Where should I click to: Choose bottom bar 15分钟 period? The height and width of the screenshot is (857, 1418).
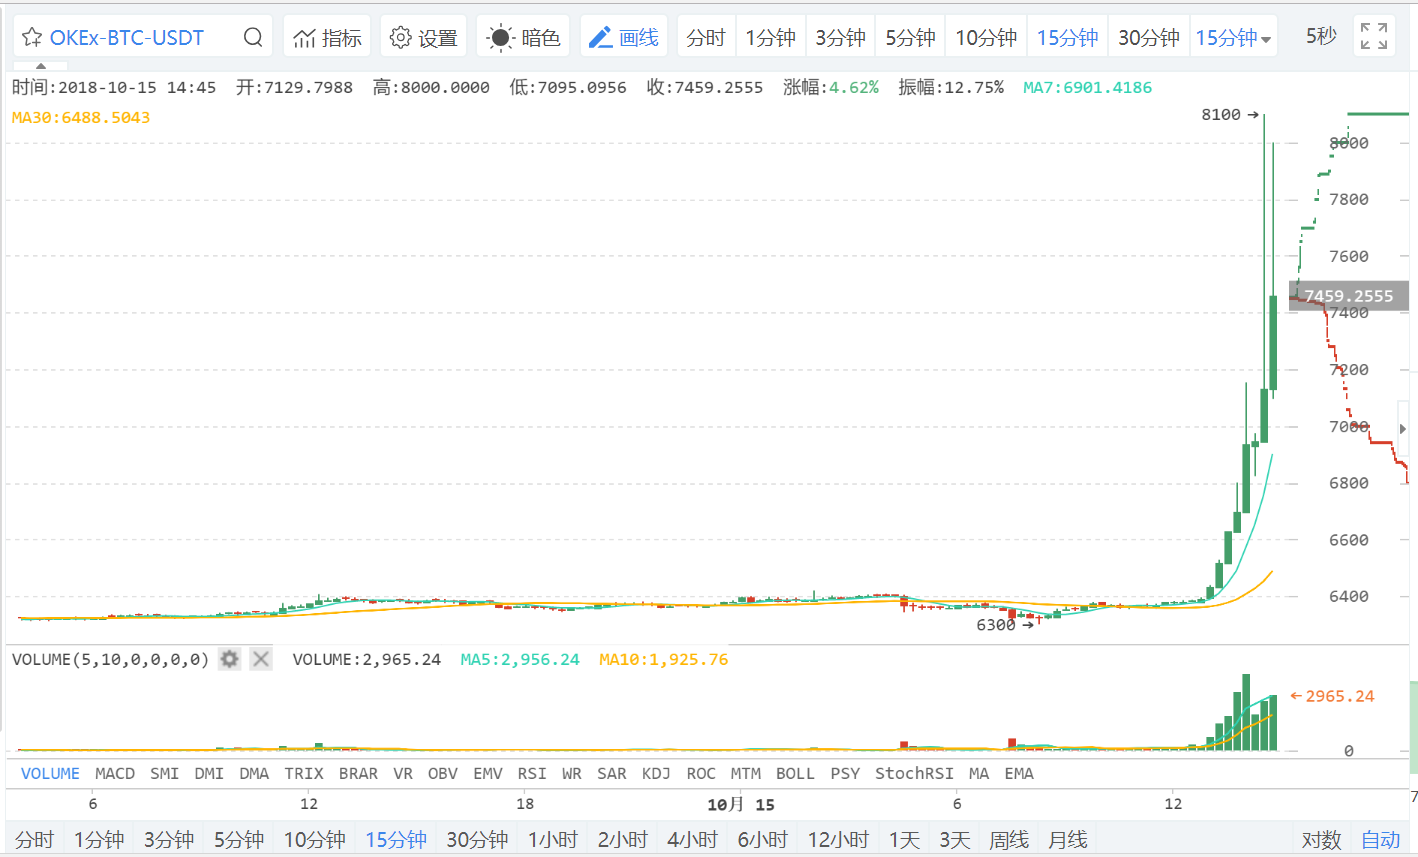pyautogui.click(x=396, y=840)
